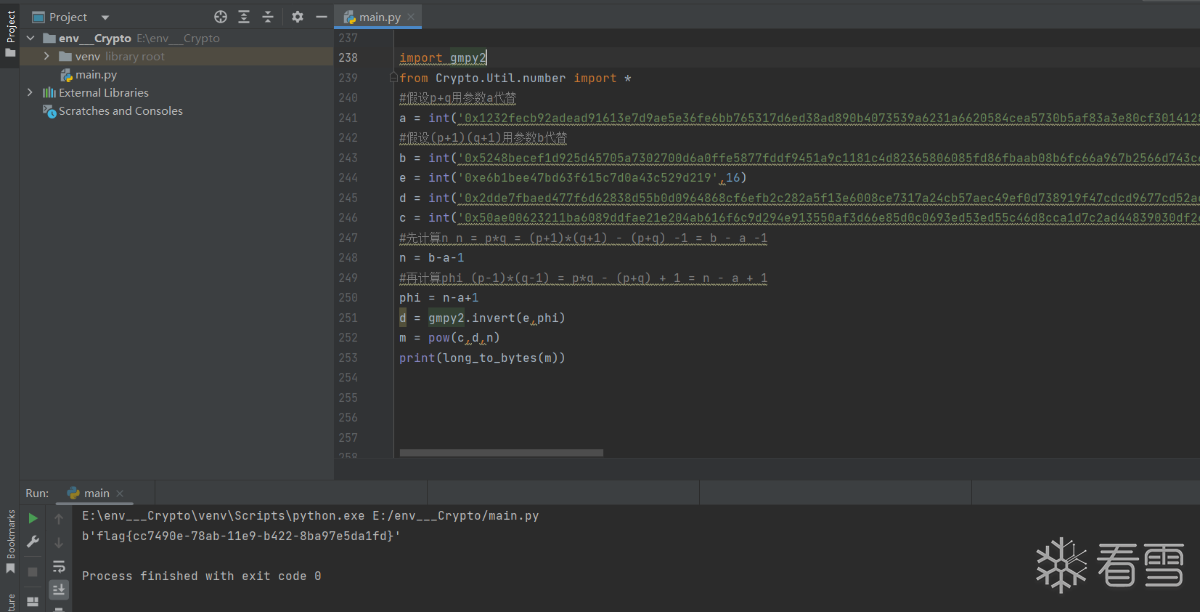Image resolution: width=1200 pixels, height=612 pixels.
Task: Click the flag output line in console
Action: pos(241,536)
